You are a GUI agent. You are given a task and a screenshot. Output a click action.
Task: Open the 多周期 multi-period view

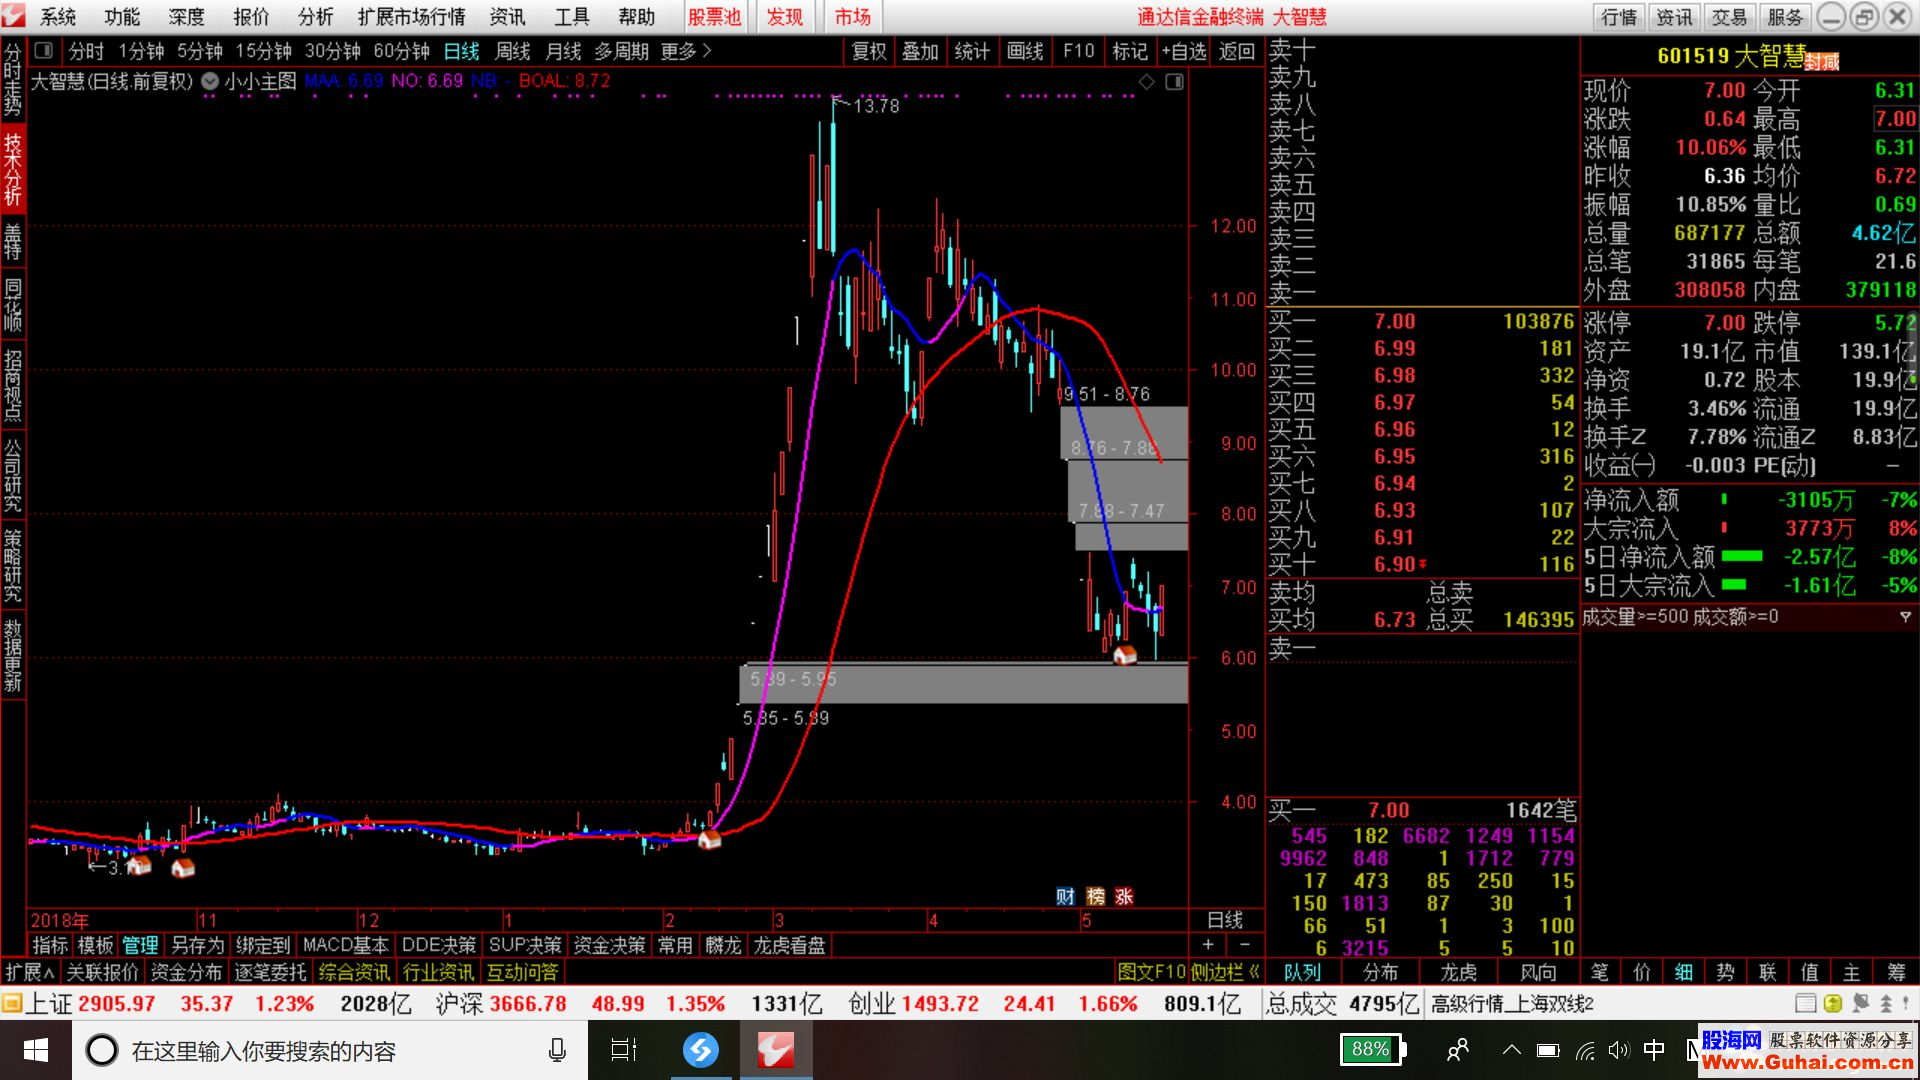point(621,51)
